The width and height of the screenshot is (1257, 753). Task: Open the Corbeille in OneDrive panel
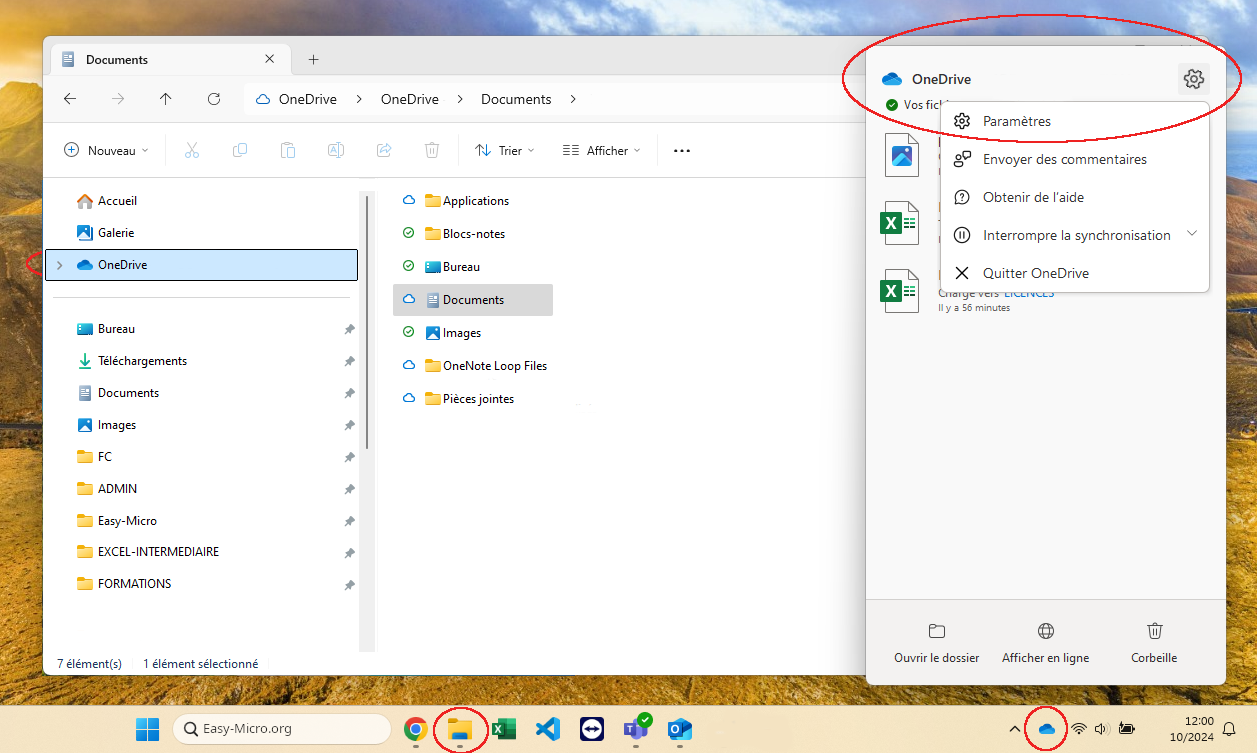click(x=1154, y=643)
